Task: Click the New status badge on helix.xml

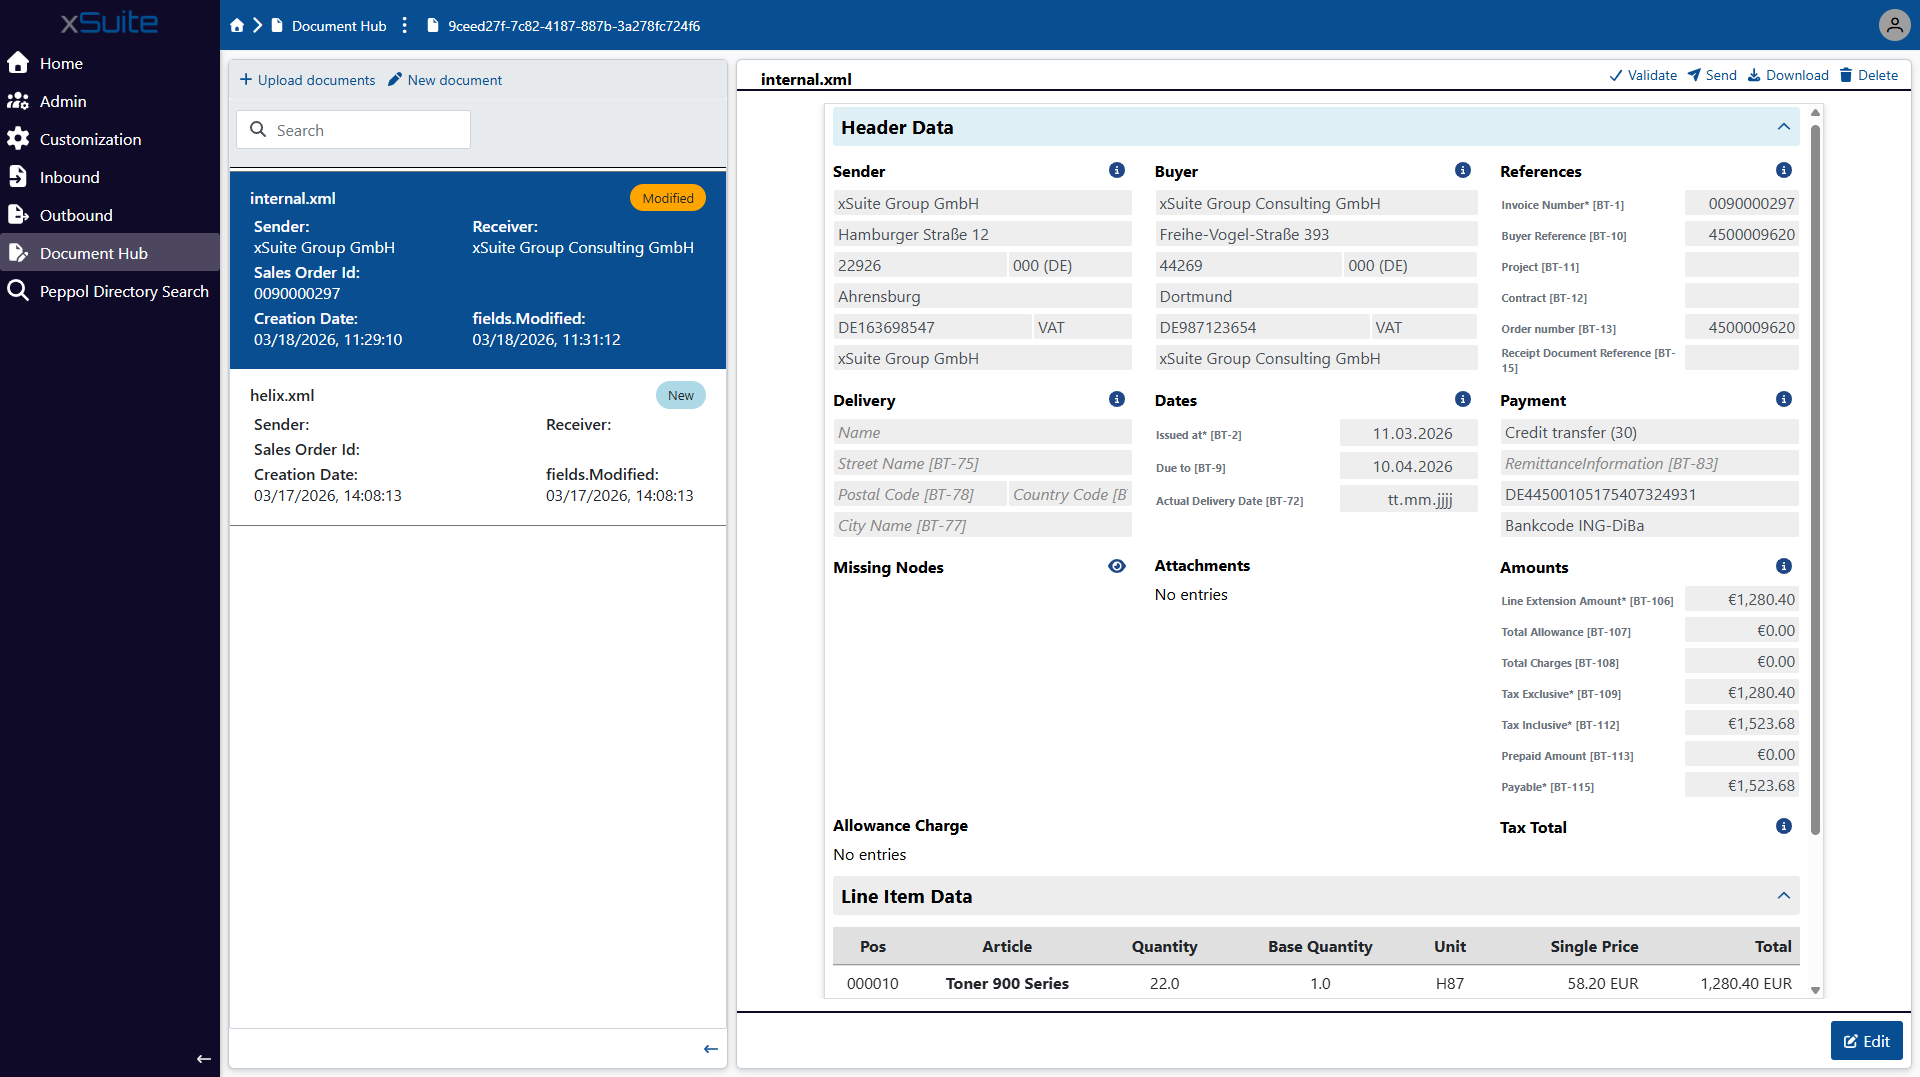Action: point(681,395)
